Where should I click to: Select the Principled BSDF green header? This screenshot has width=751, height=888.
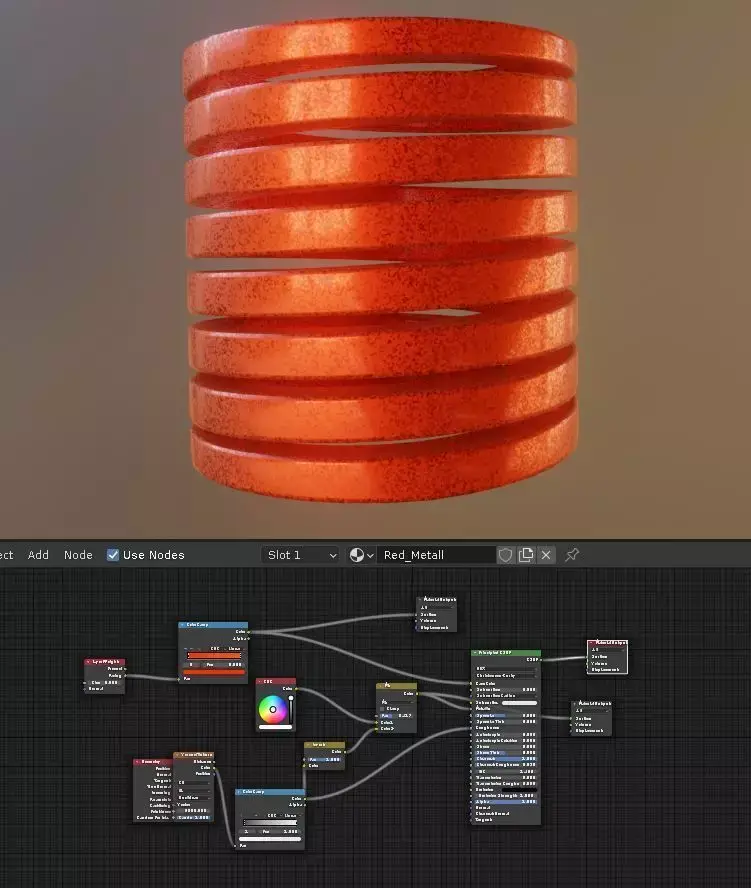click(506, 652)
